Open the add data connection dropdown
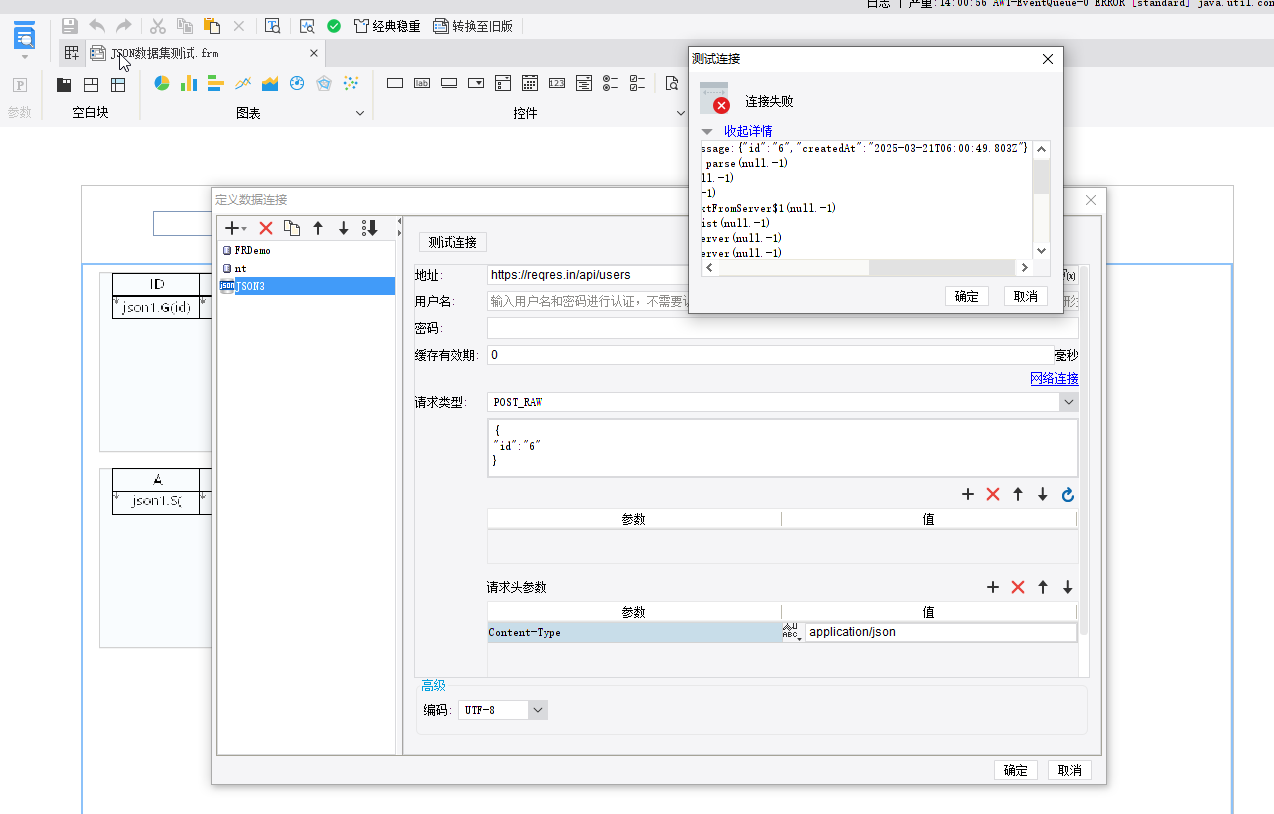Viewport: 1274px width, 814px height. pyautogui.click(x=236, y=228)
